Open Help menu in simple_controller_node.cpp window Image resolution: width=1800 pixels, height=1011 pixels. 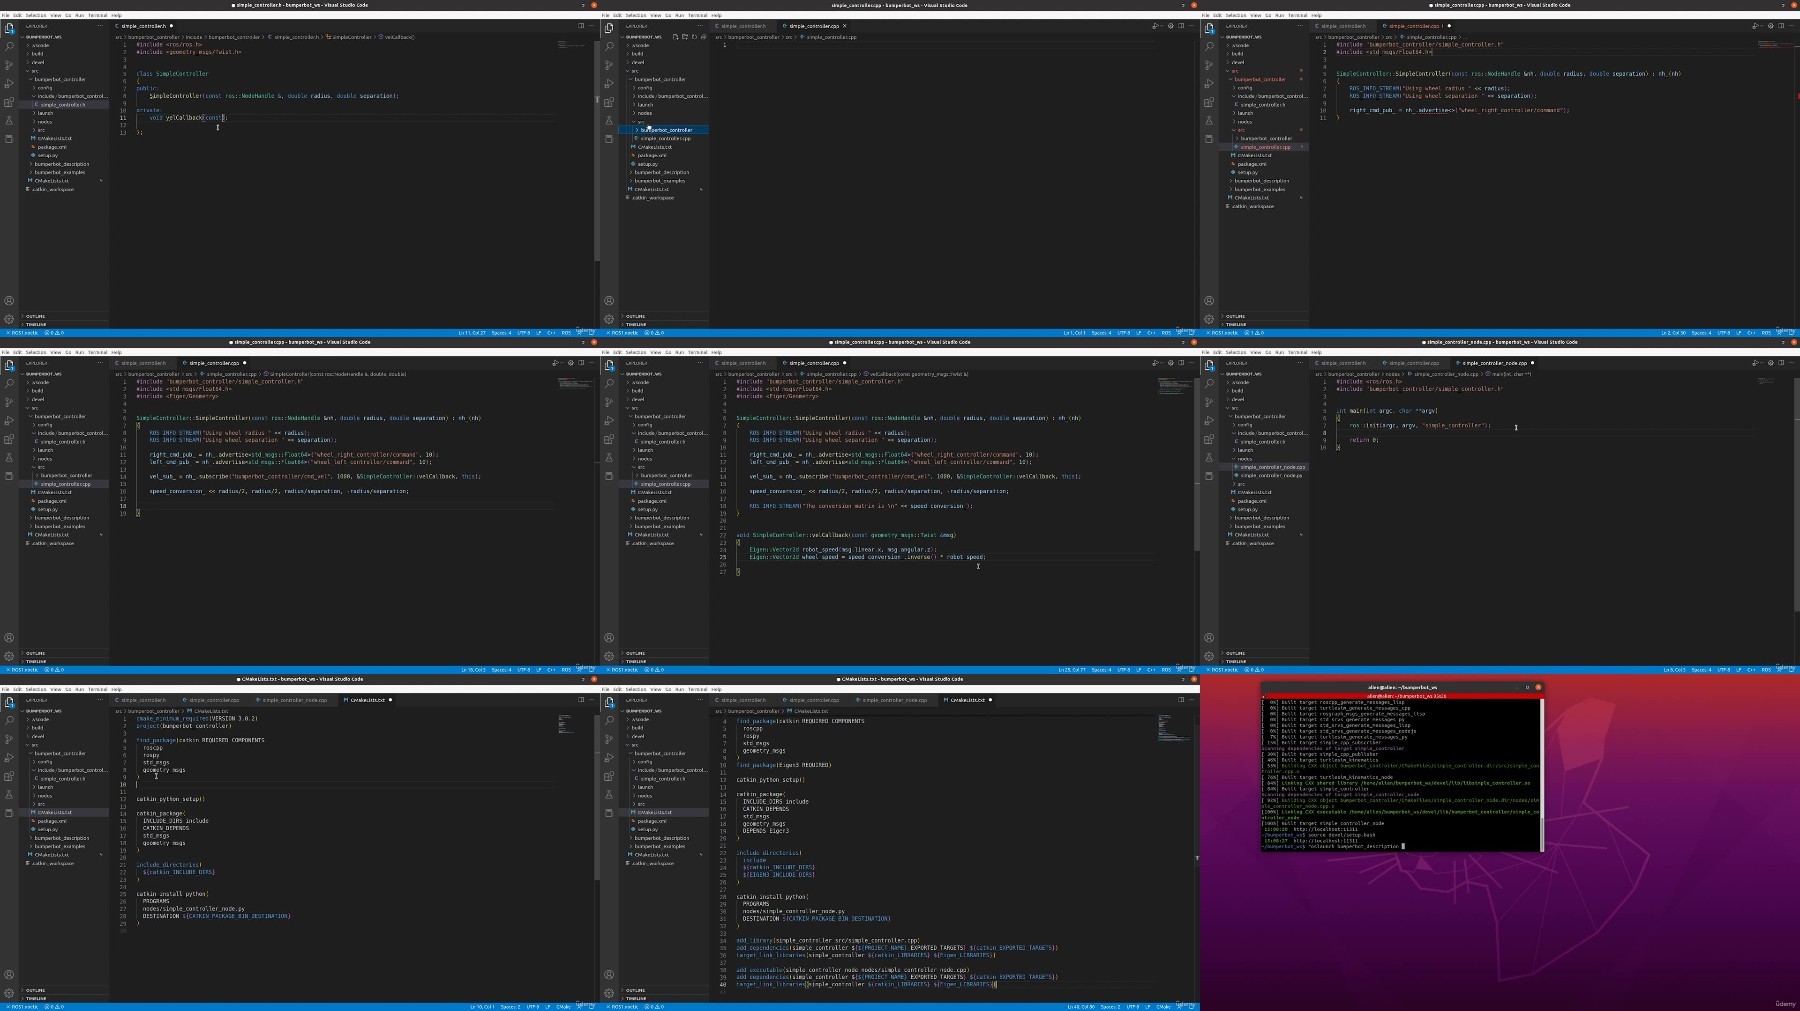[x=1316, y=352]
